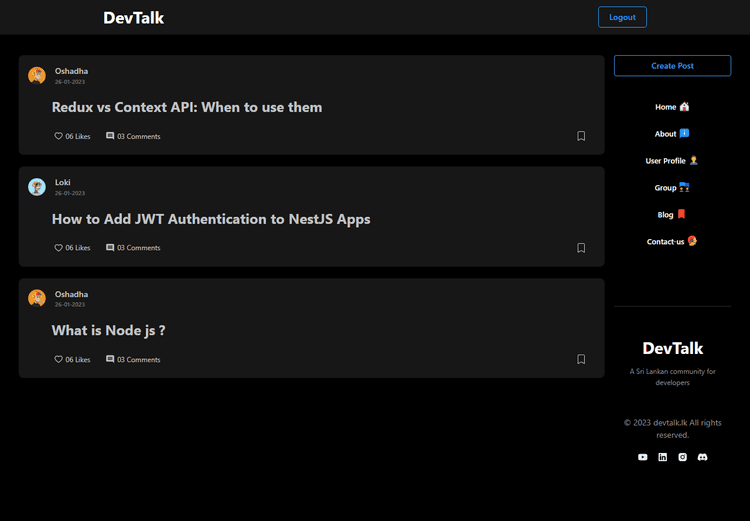Click the Create Post button

click(673, 66)
